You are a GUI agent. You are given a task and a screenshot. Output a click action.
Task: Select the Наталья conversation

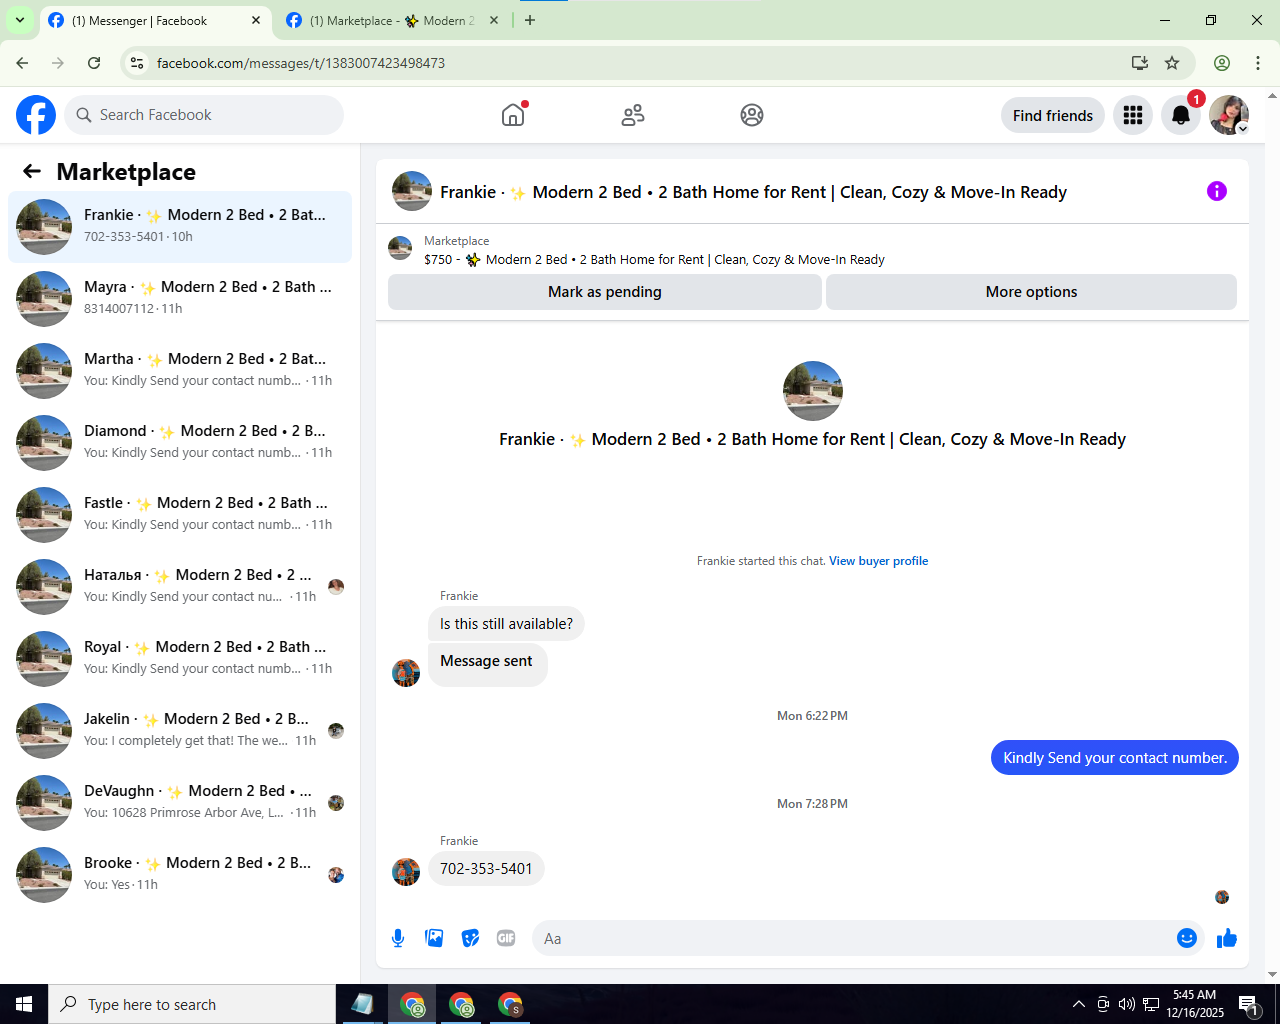180,587
